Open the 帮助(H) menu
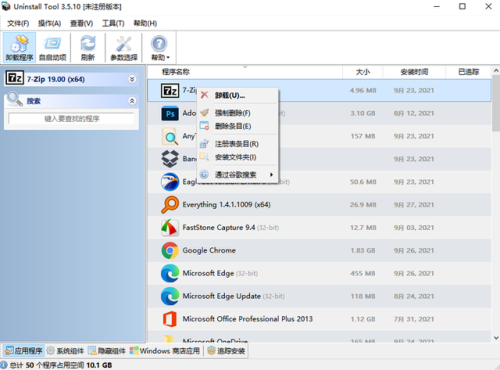 click(145, 23)
